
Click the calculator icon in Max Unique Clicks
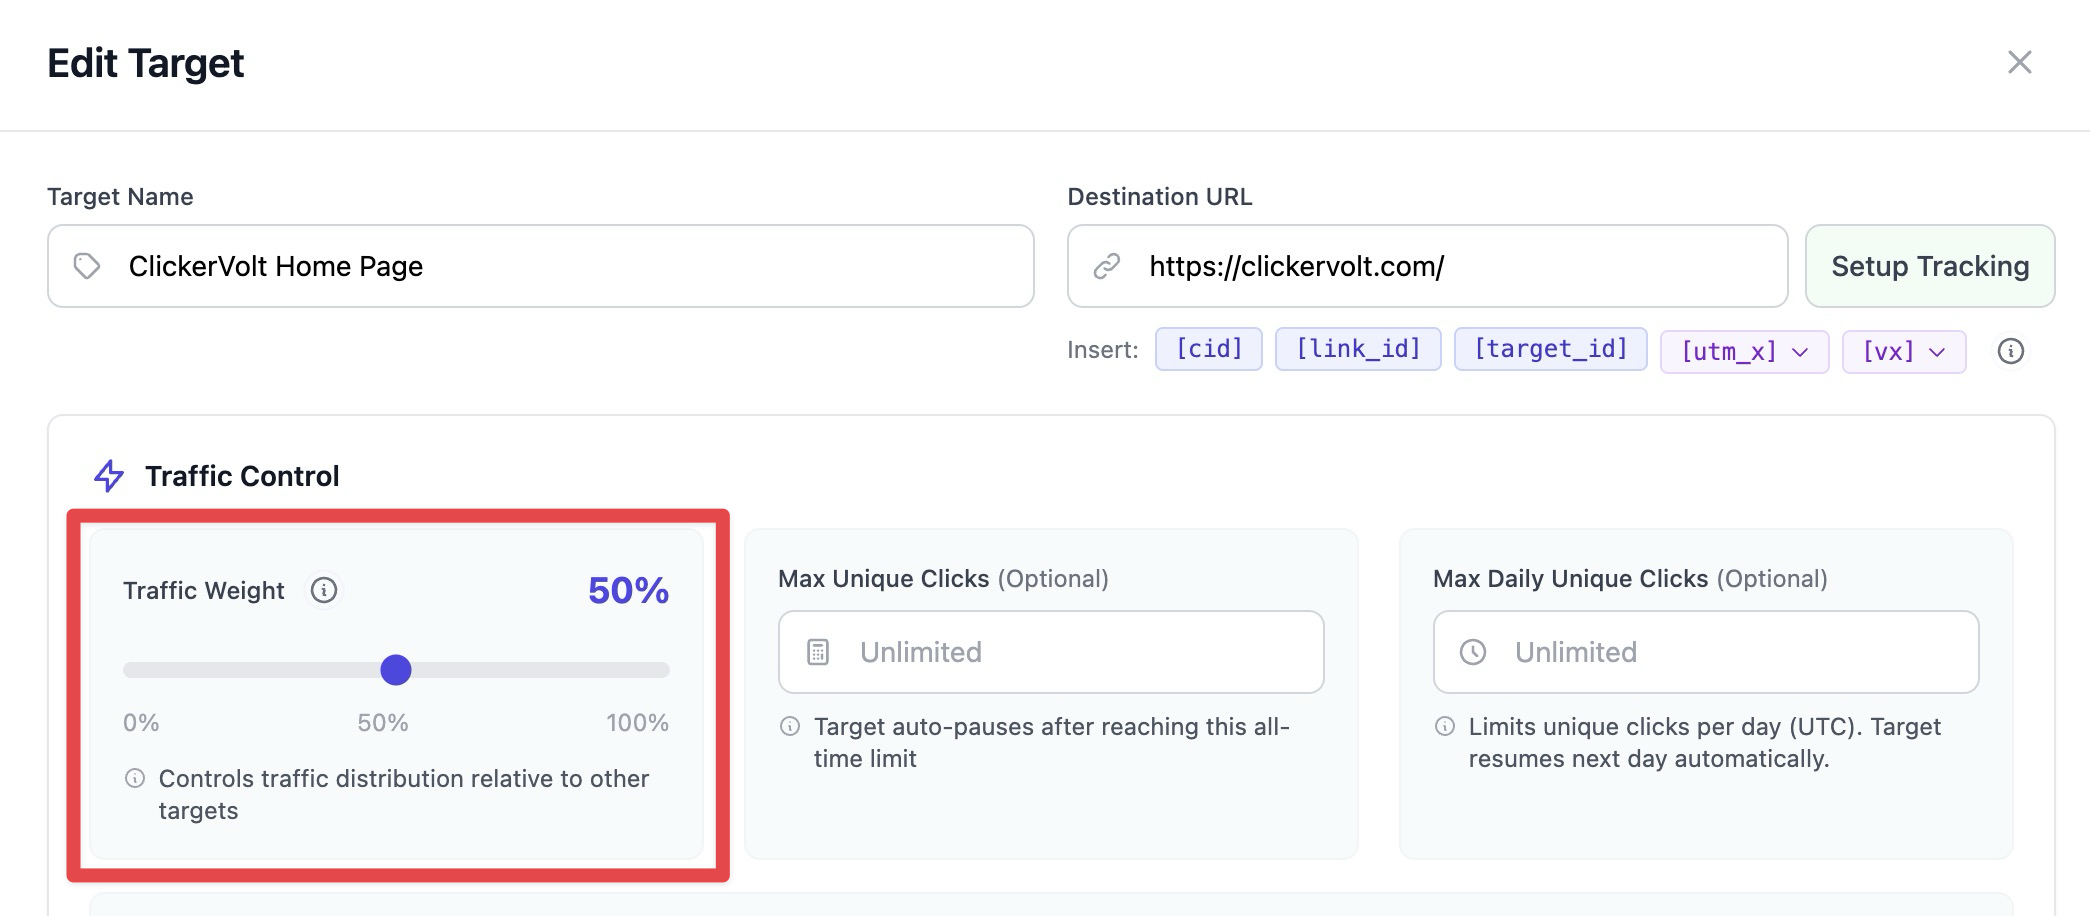click(818, 652)
